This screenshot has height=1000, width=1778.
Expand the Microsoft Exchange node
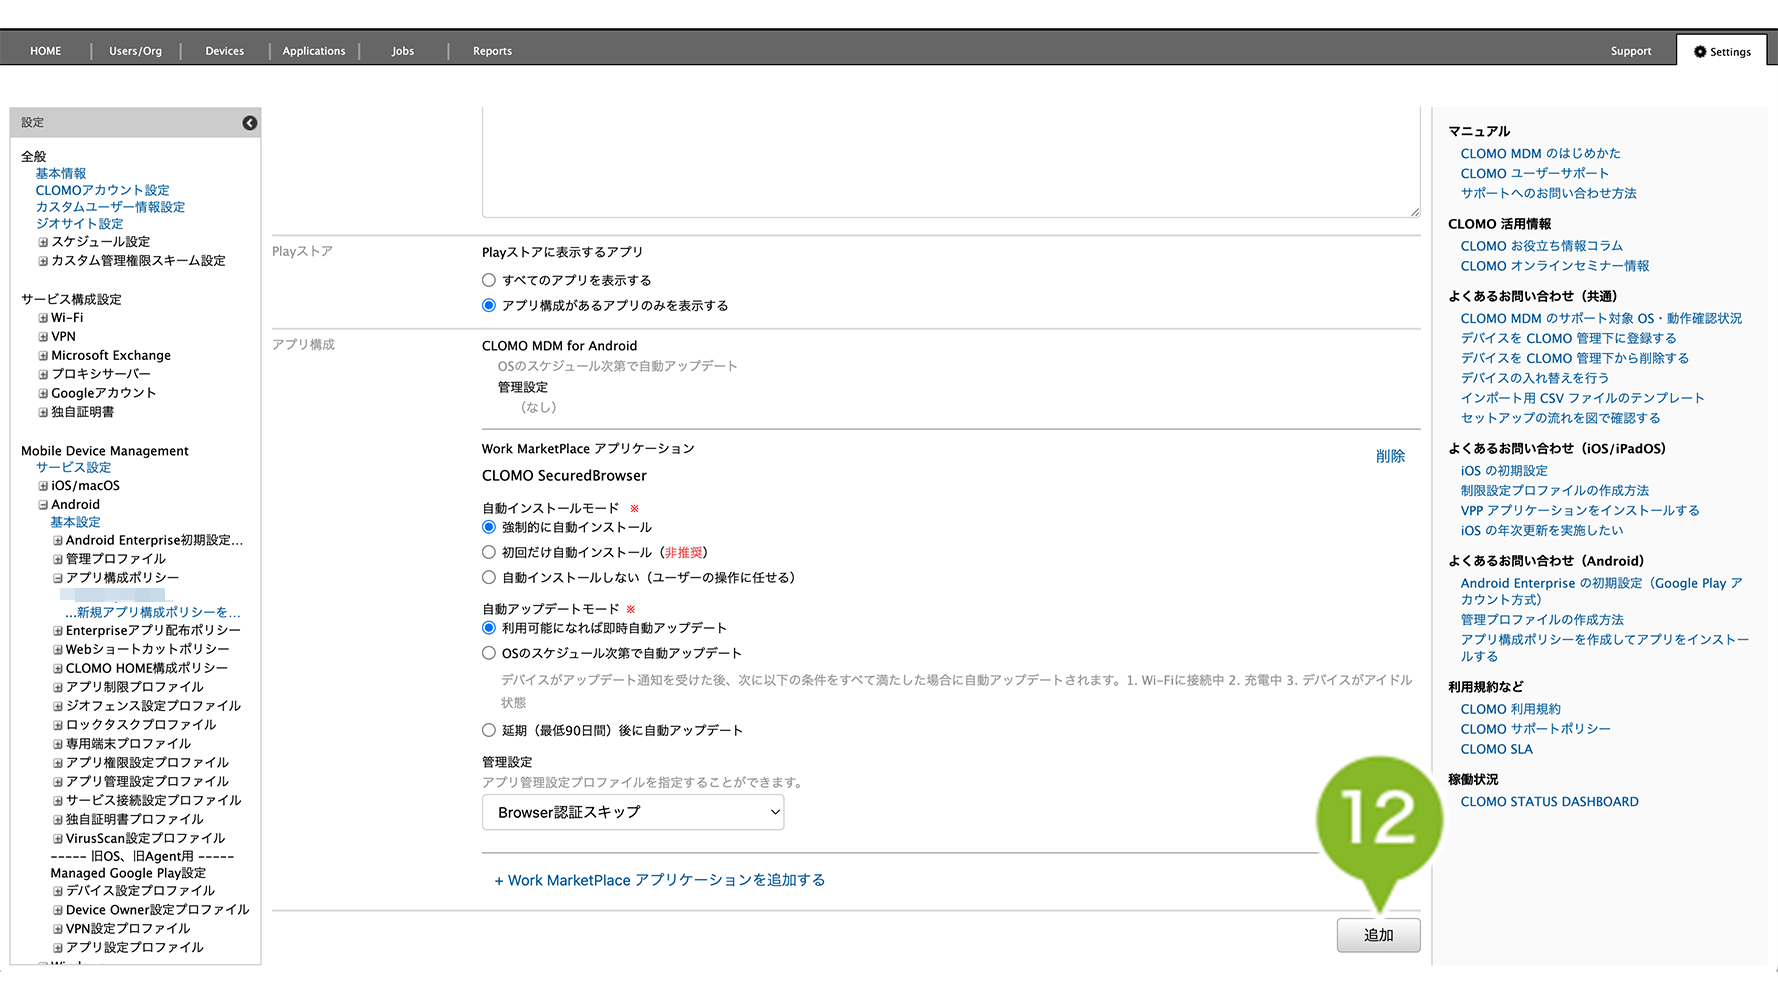[43, 356]
